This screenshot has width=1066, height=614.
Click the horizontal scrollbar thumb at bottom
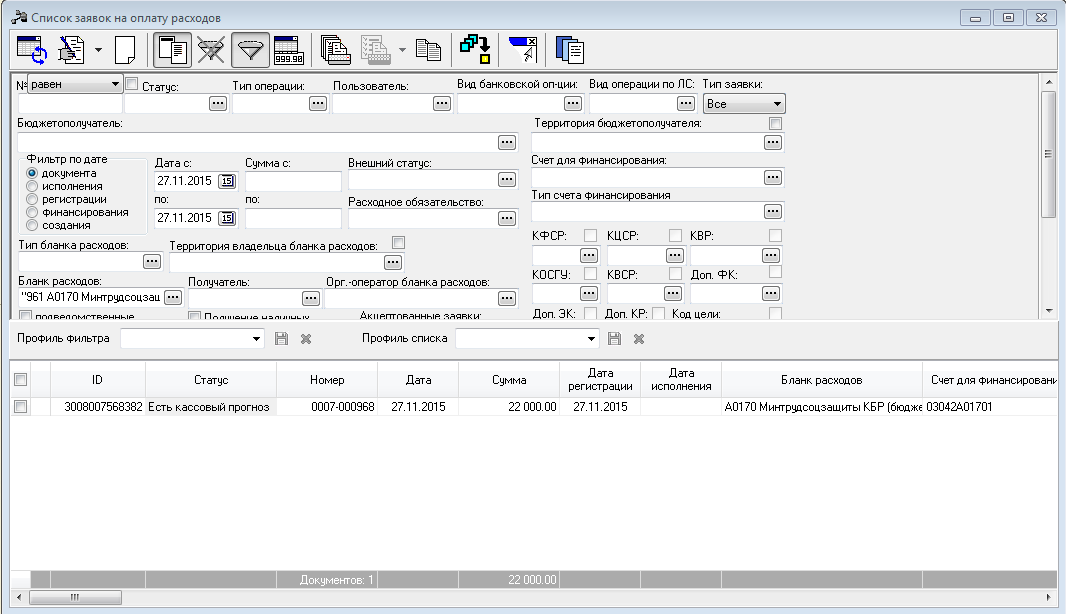(x=75, y=597)
